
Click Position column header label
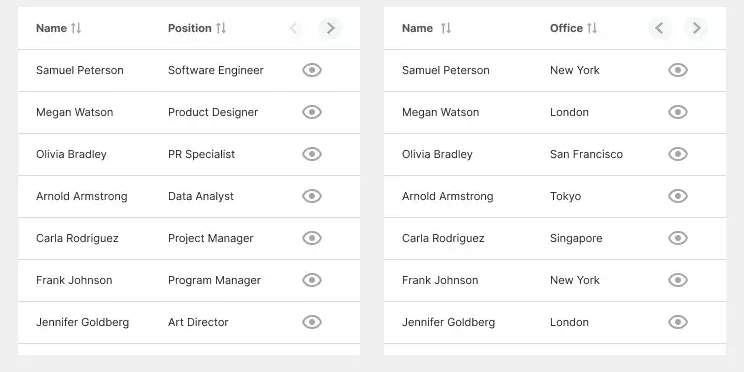(190, 28)
